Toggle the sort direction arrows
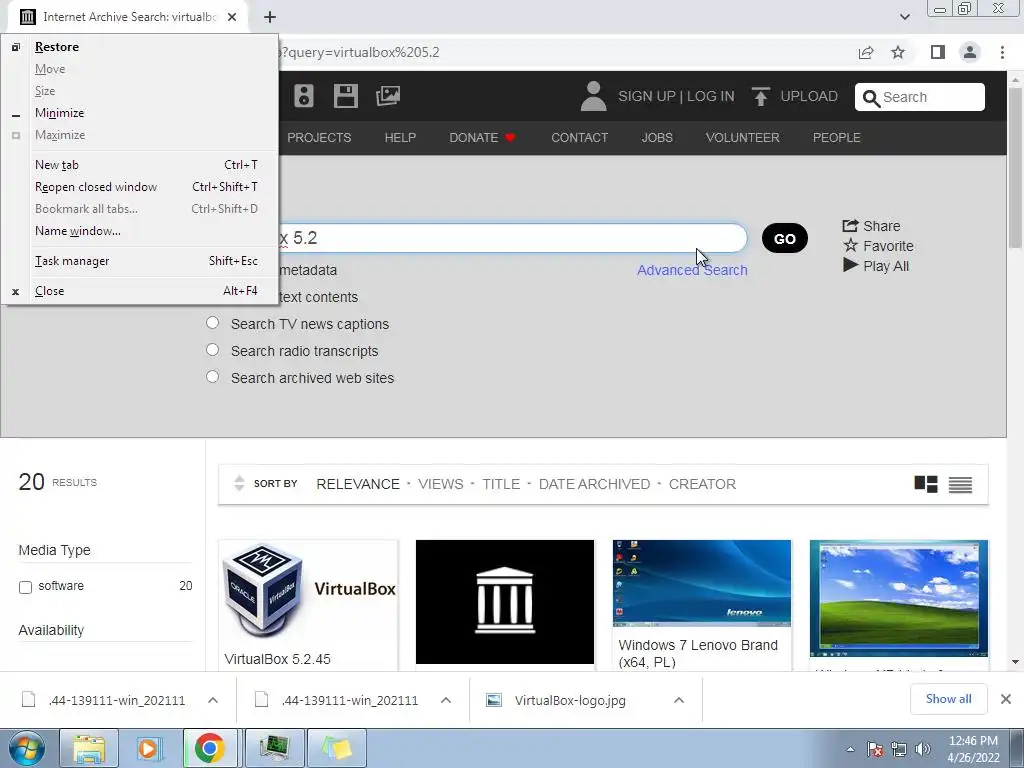The height and width of the screenshot is (768, 1024). click(x=239, y=483)
